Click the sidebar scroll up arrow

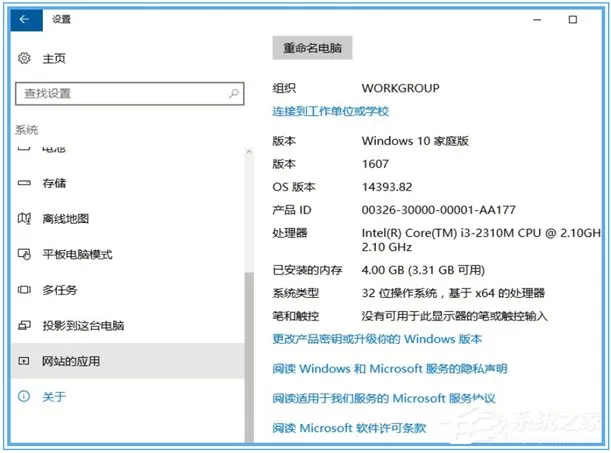(249, 152)
